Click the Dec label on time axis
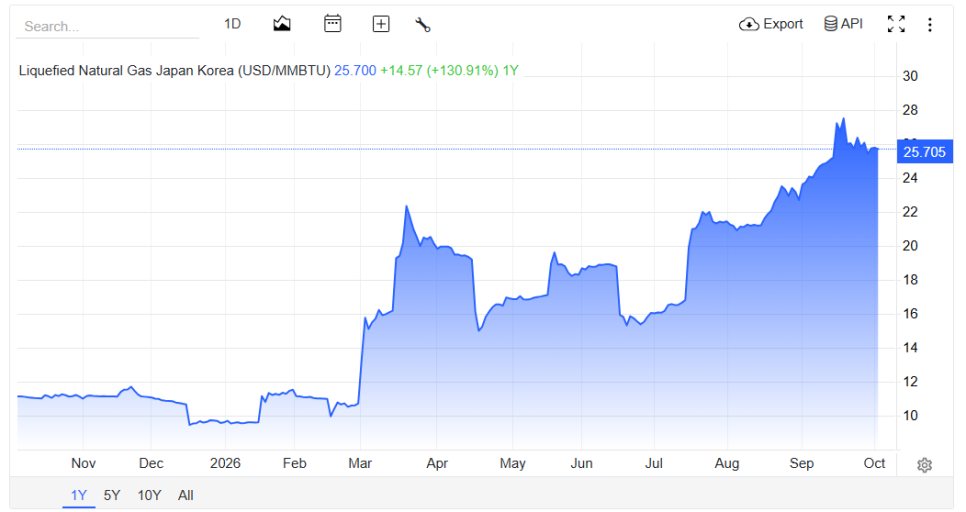966x512 pixels. click(151, 463)
